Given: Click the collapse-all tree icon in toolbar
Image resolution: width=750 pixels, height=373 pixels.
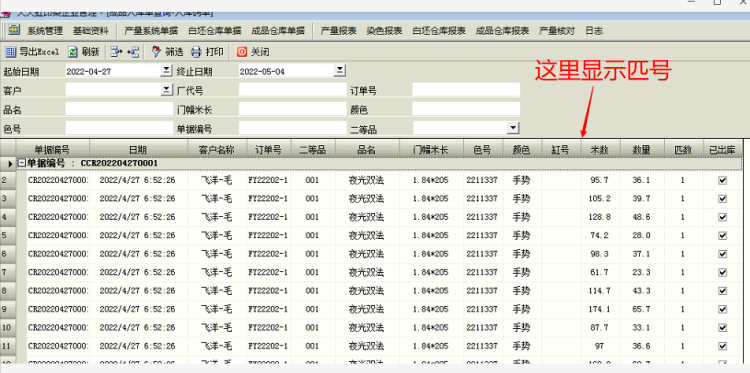Looking at the screenshot, I should (x=133, y=52).
